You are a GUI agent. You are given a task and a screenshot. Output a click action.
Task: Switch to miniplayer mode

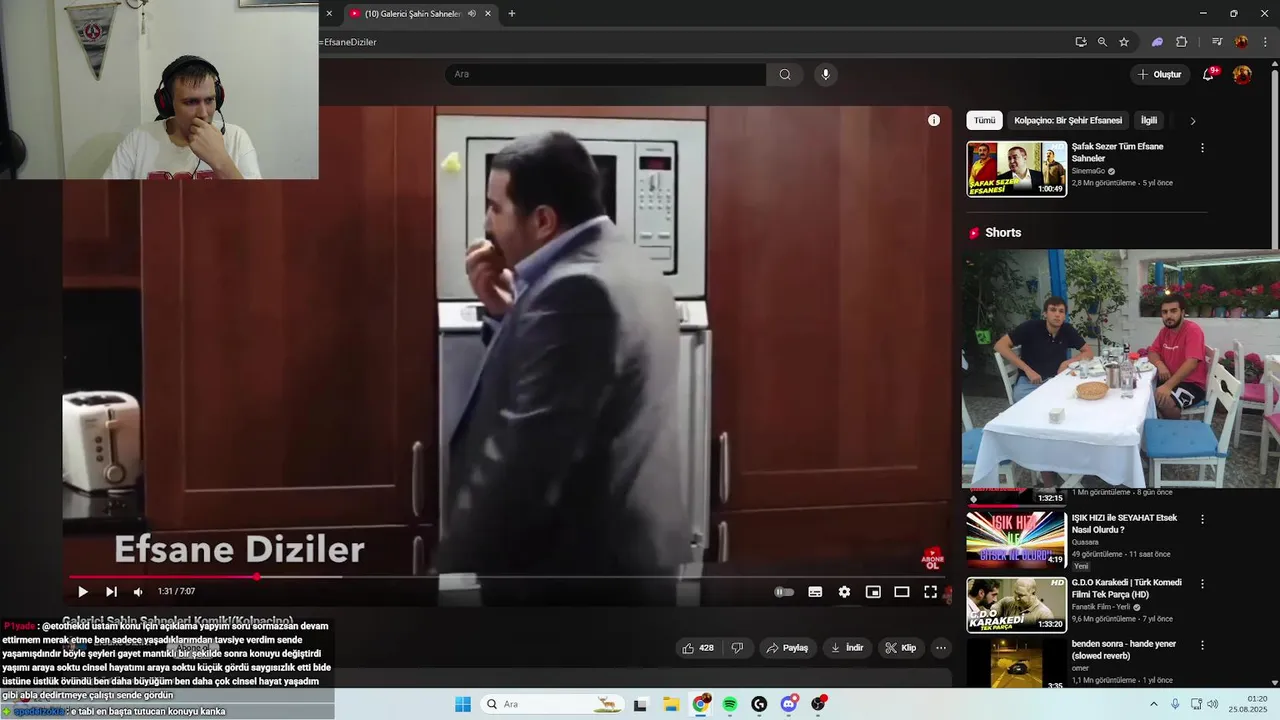pyautogui.click(x=873, y=592)
